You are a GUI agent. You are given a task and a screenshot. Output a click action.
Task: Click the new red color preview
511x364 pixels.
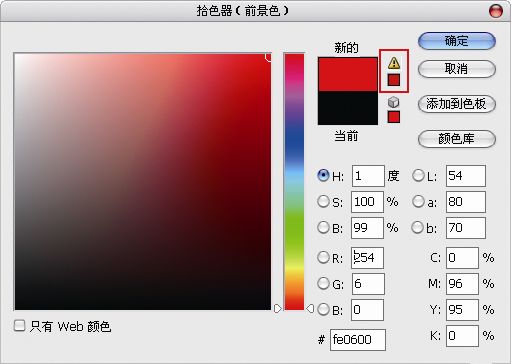348,74
